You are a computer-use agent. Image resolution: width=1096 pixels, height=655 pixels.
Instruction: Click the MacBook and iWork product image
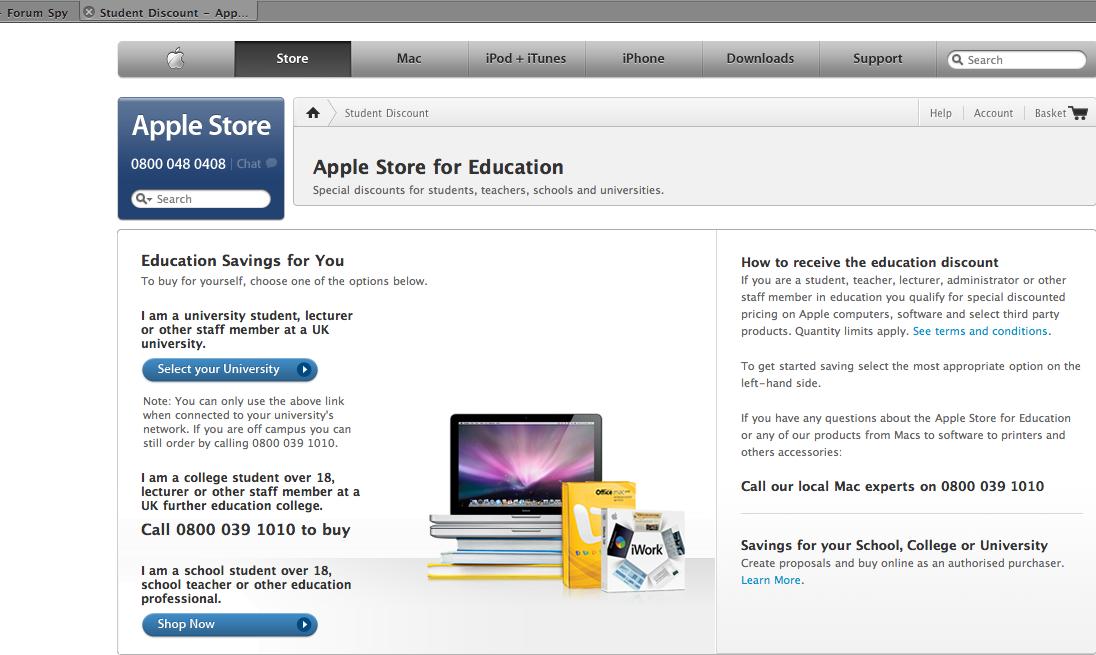556,503
